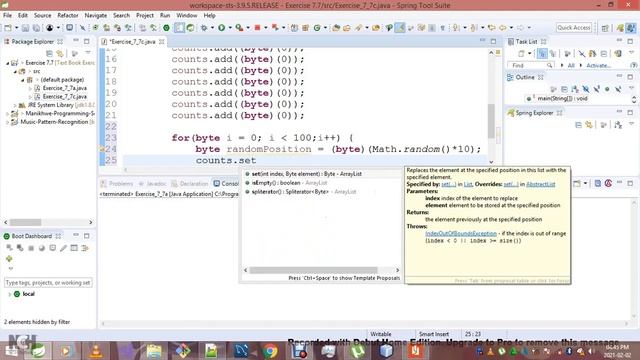Open the Source menu
The image size is (640, 360).
42,16
